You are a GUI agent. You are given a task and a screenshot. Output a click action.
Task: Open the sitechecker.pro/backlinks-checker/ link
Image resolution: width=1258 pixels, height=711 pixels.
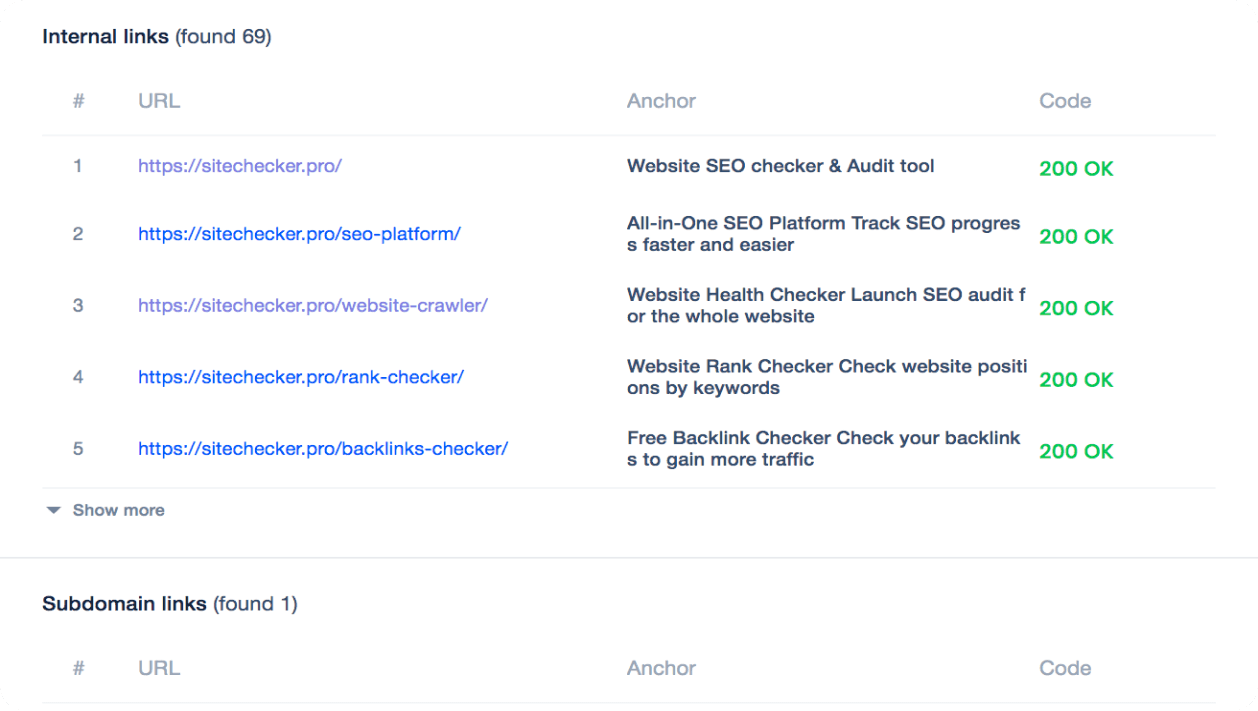[323, 449]
